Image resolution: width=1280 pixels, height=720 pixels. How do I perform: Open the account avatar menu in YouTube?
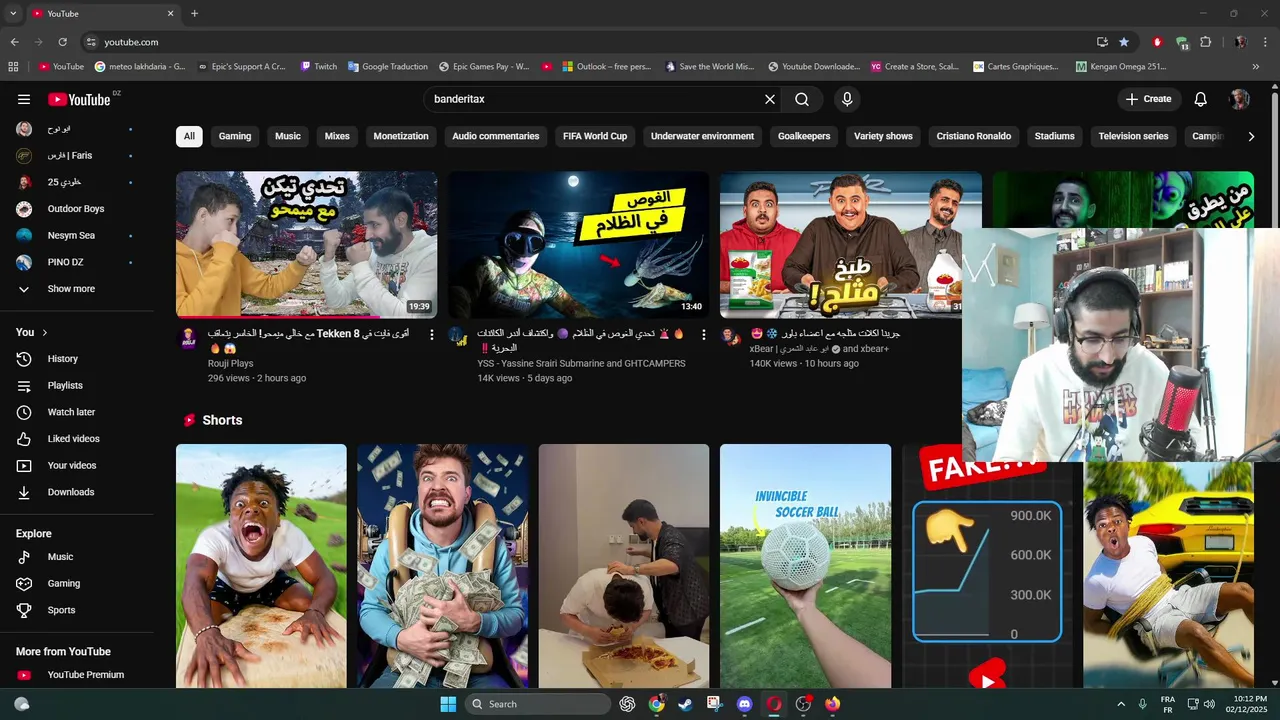[x=1240, y=99]
